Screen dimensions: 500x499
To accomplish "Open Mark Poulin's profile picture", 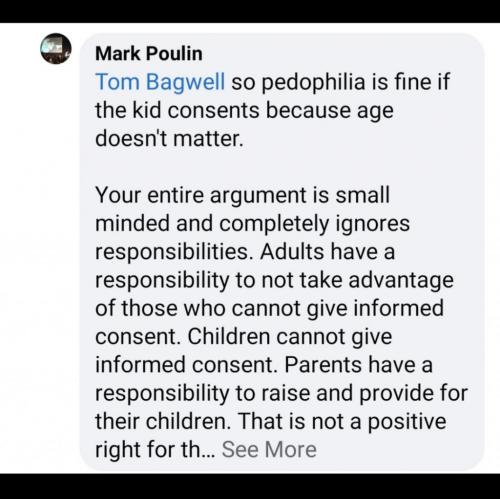I will tap(56, 48).
